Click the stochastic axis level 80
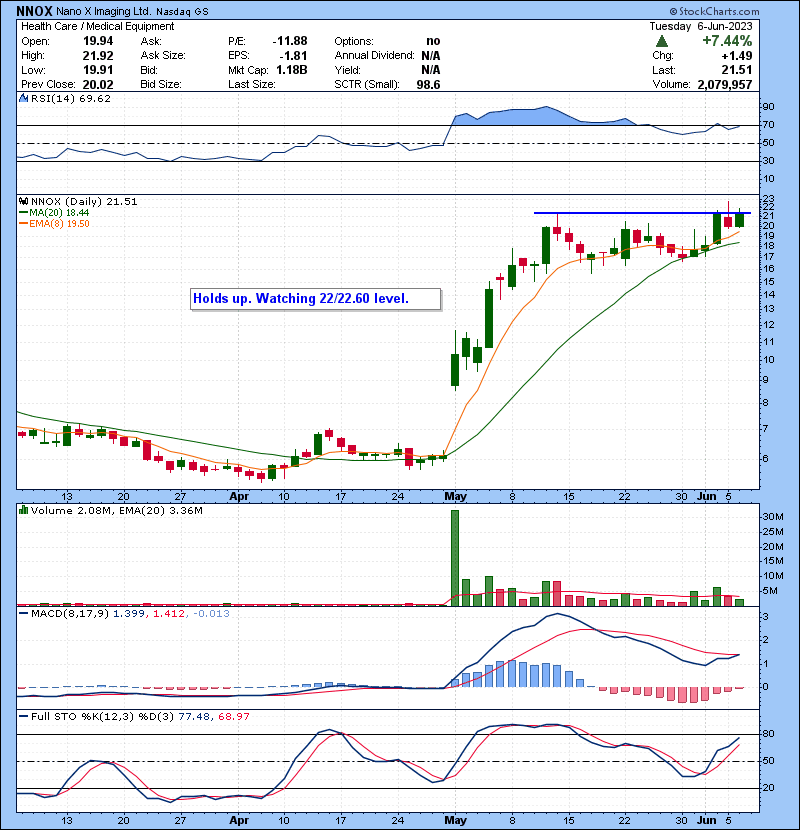Screen dimensions: 800x830 point(768,734)
